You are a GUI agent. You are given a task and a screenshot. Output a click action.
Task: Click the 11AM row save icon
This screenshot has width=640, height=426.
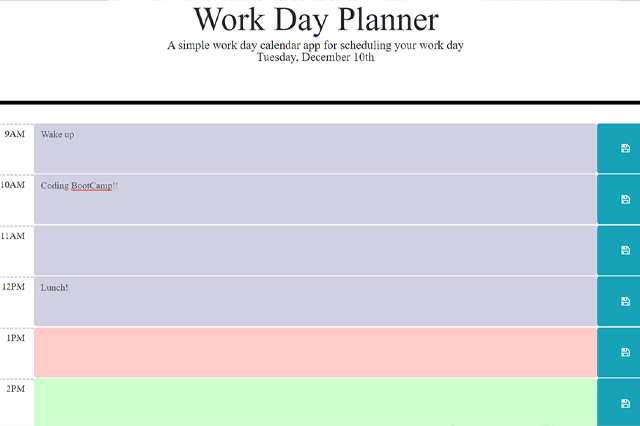pyautogui.click(x=625, y=250)
